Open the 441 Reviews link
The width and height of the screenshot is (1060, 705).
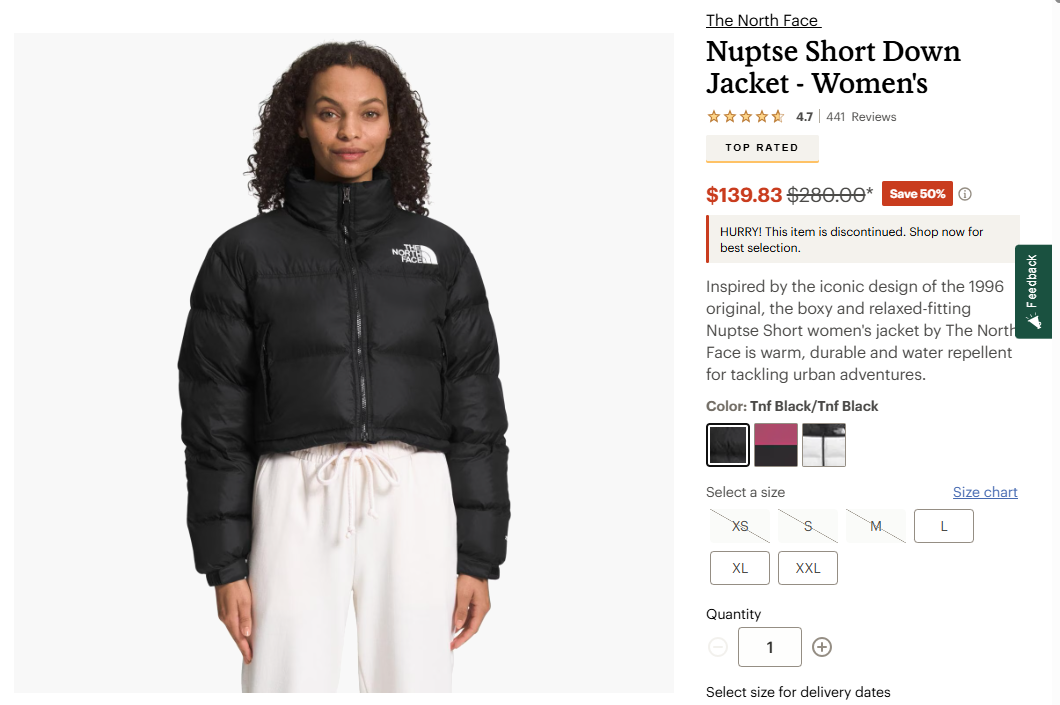pyautogui.click(x=861, y=117)
